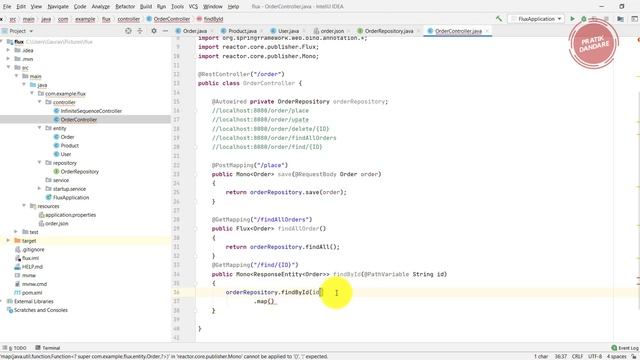The height and width of the screenshot is (360, 640).
Task: Click the CRLF line separator indicator
Action: (x=577, y=356)
